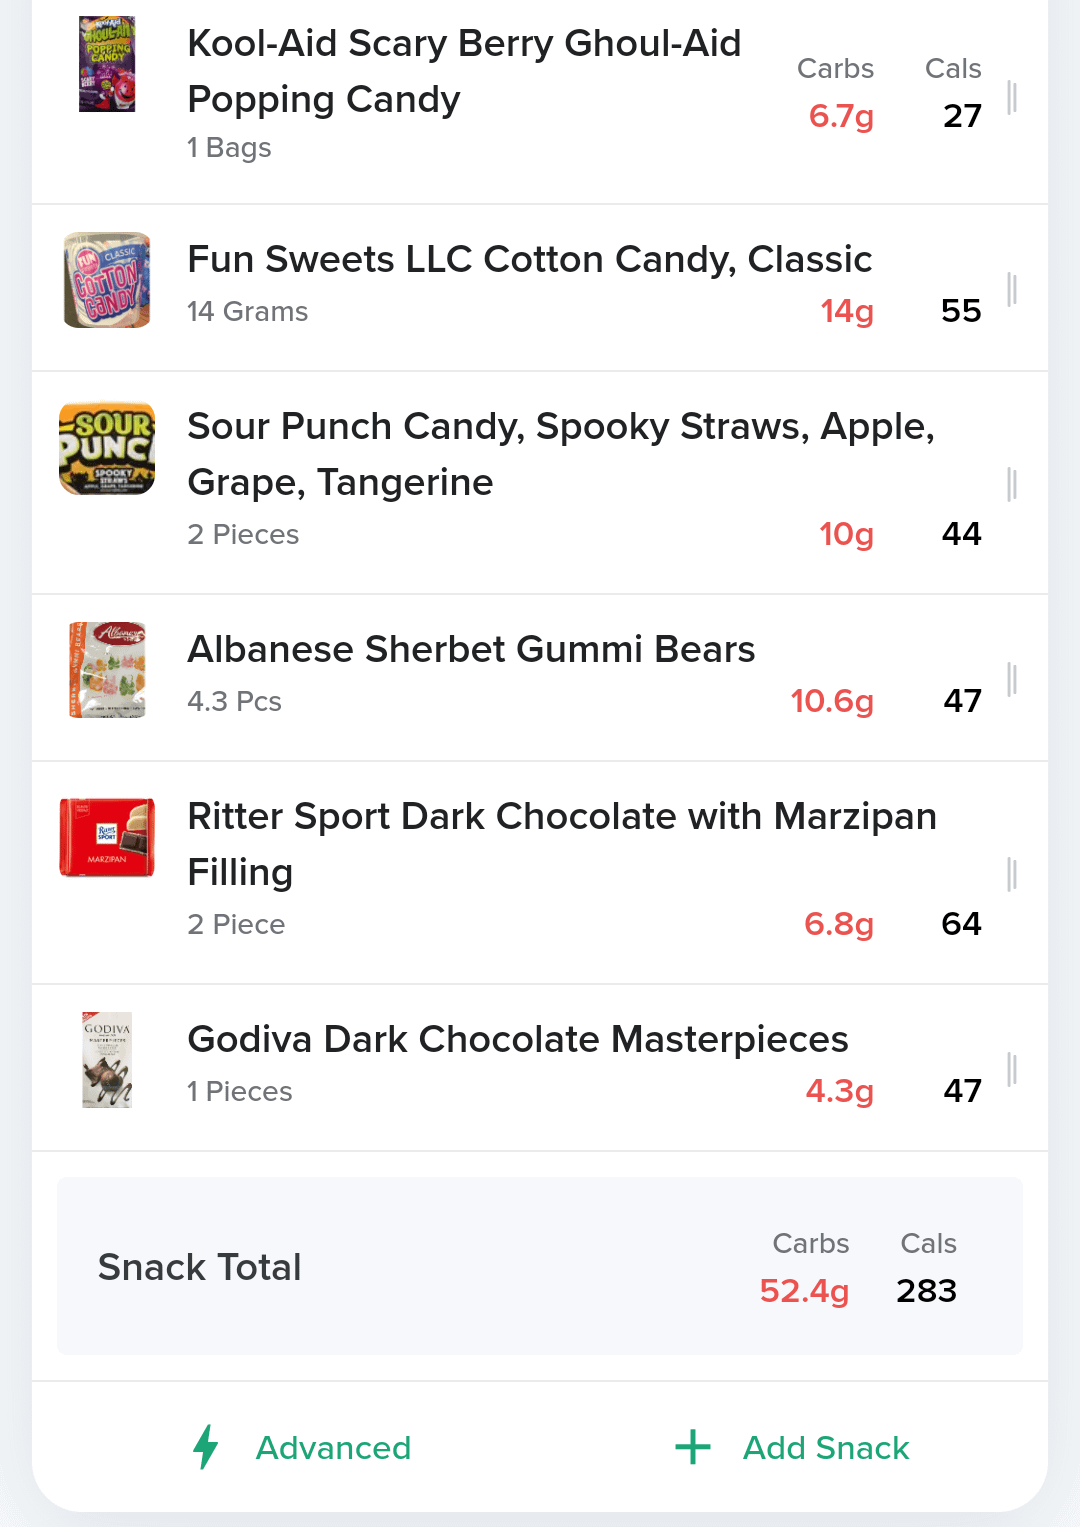Viewport: 1080px width, 1527px height.
Task: Open the Ritter Sport Marzipan product image
Action: tap(107, 838)
